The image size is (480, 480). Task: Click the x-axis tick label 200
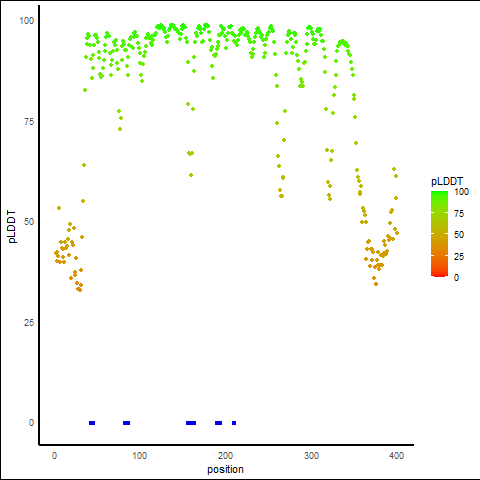click(x=226, y=455)
